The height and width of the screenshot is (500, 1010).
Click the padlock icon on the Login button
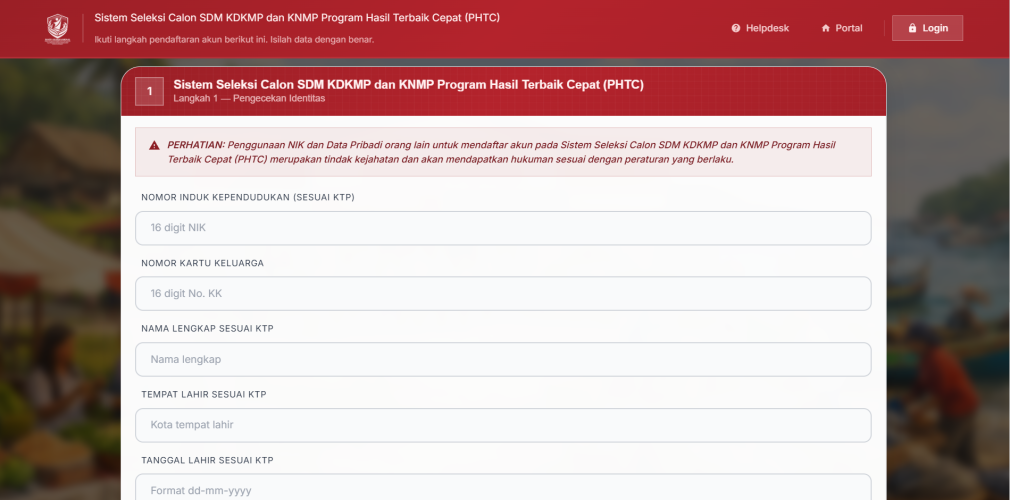pyautogui.click(x=912, y=28)
